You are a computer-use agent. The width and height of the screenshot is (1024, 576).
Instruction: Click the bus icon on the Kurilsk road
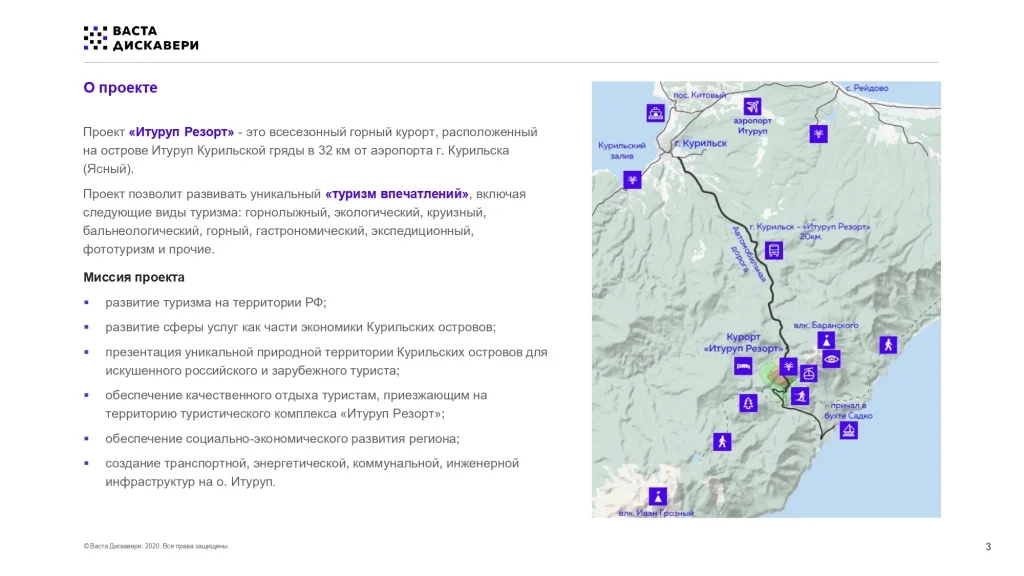pyautogui.click(x=774, y=250)
